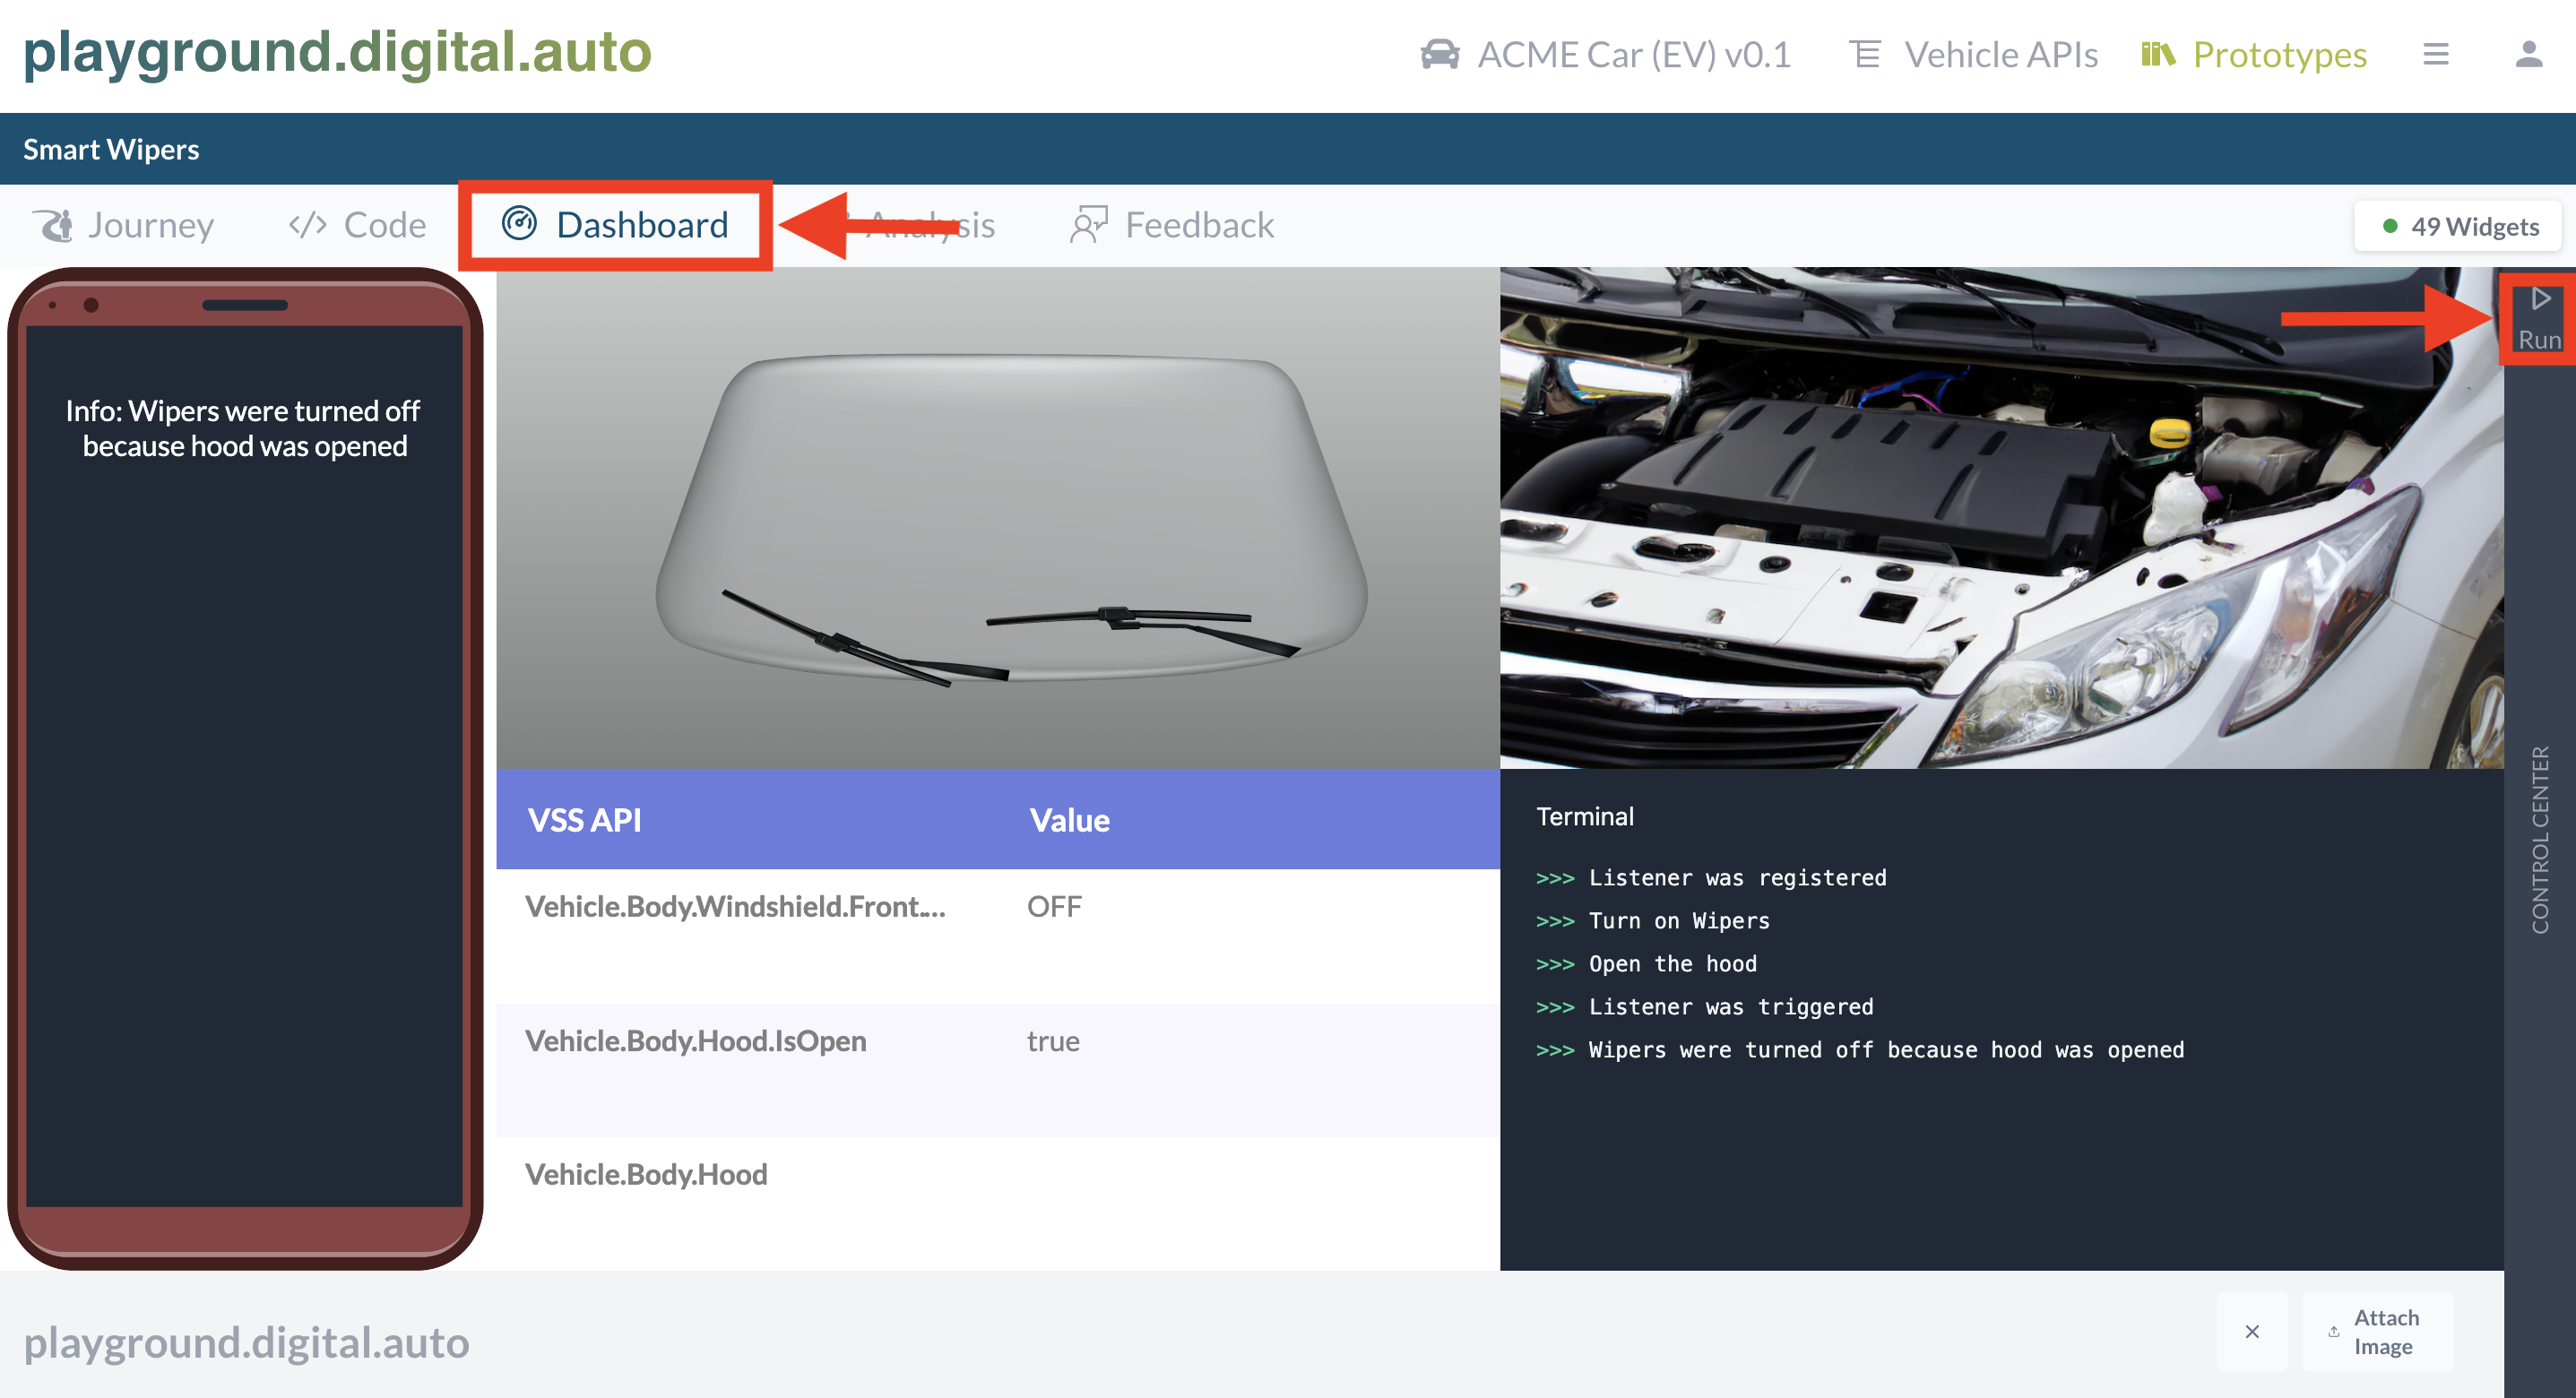Go to the Prototypes section
The width and height of the screenshot is (2576, 1398).
coord(2279,54)
